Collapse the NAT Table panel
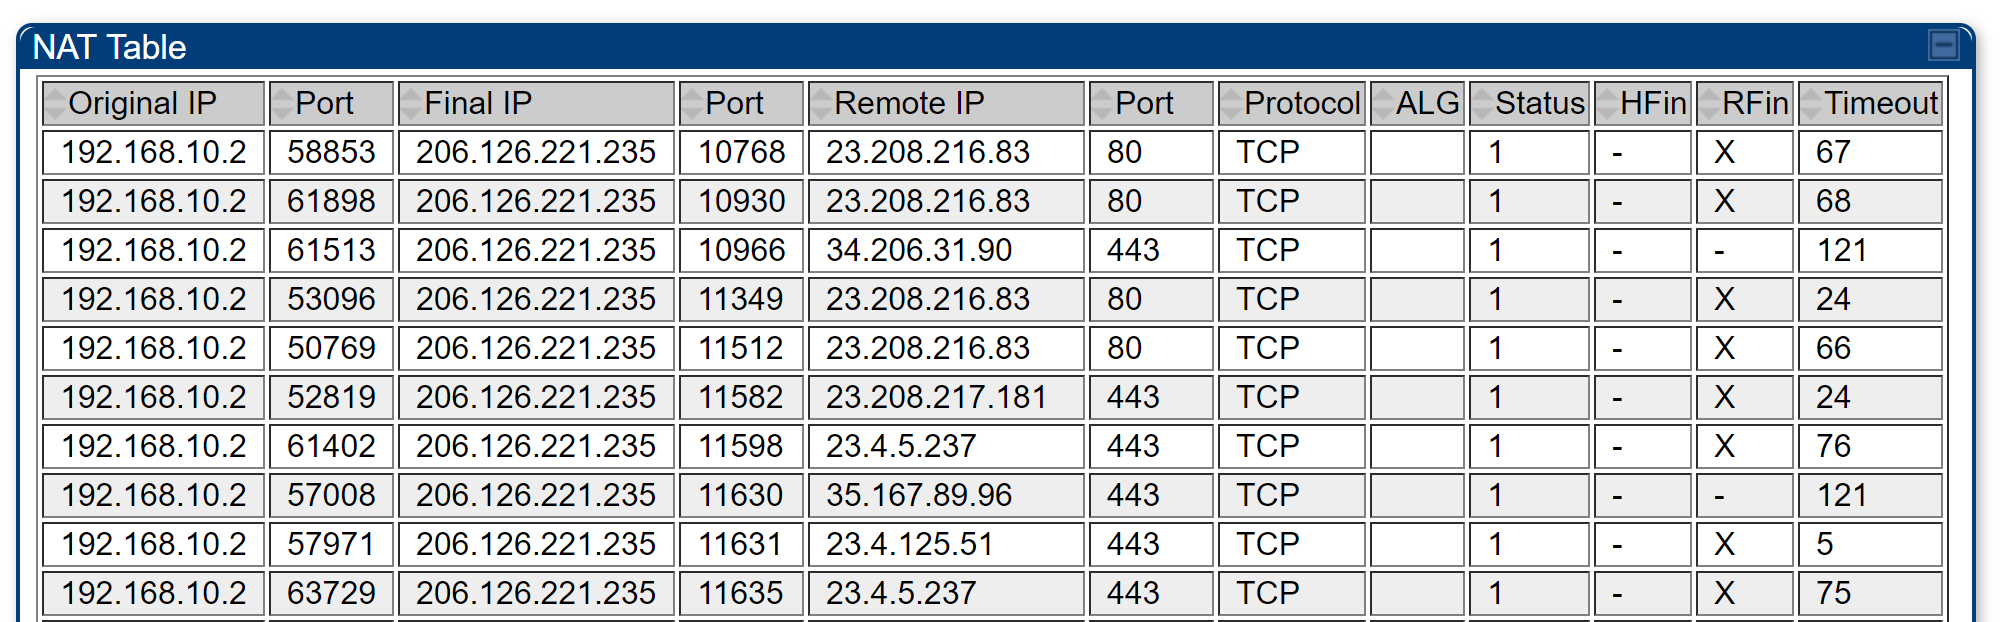This screenshot has width=2006, height=622. click(x=1943, y=45)
